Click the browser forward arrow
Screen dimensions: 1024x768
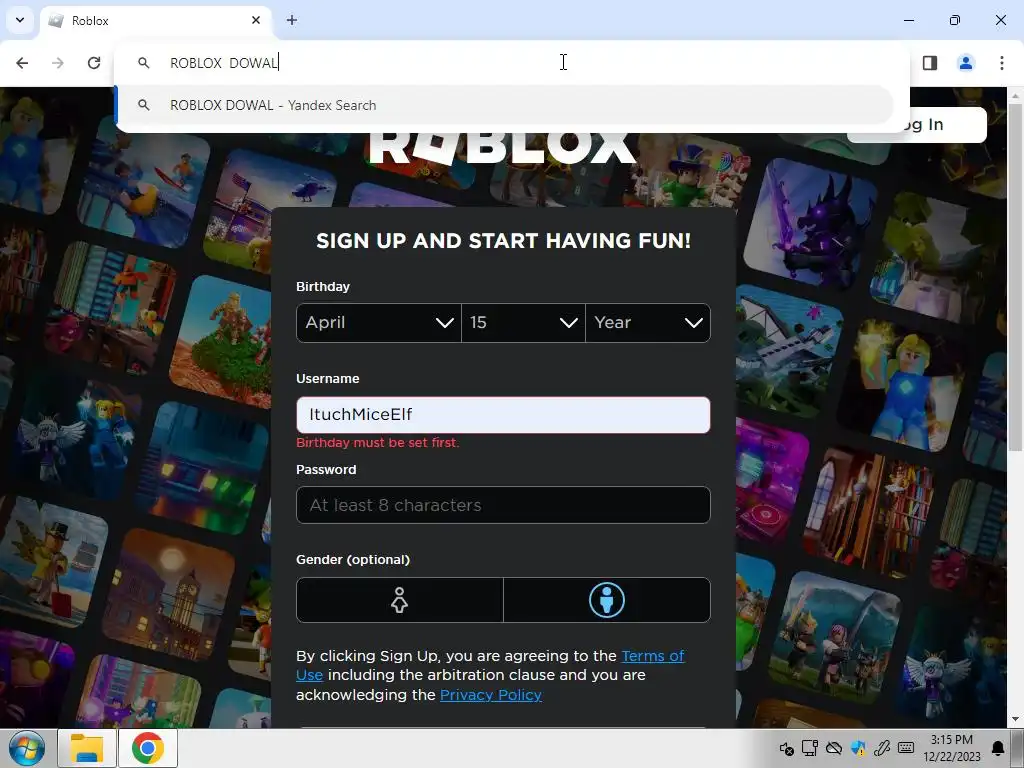tap(58, 63)
